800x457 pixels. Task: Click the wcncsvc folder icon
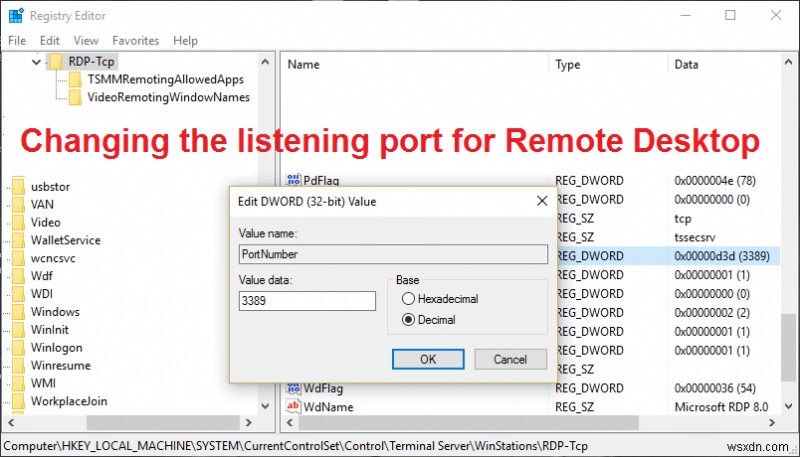[18, 258]
